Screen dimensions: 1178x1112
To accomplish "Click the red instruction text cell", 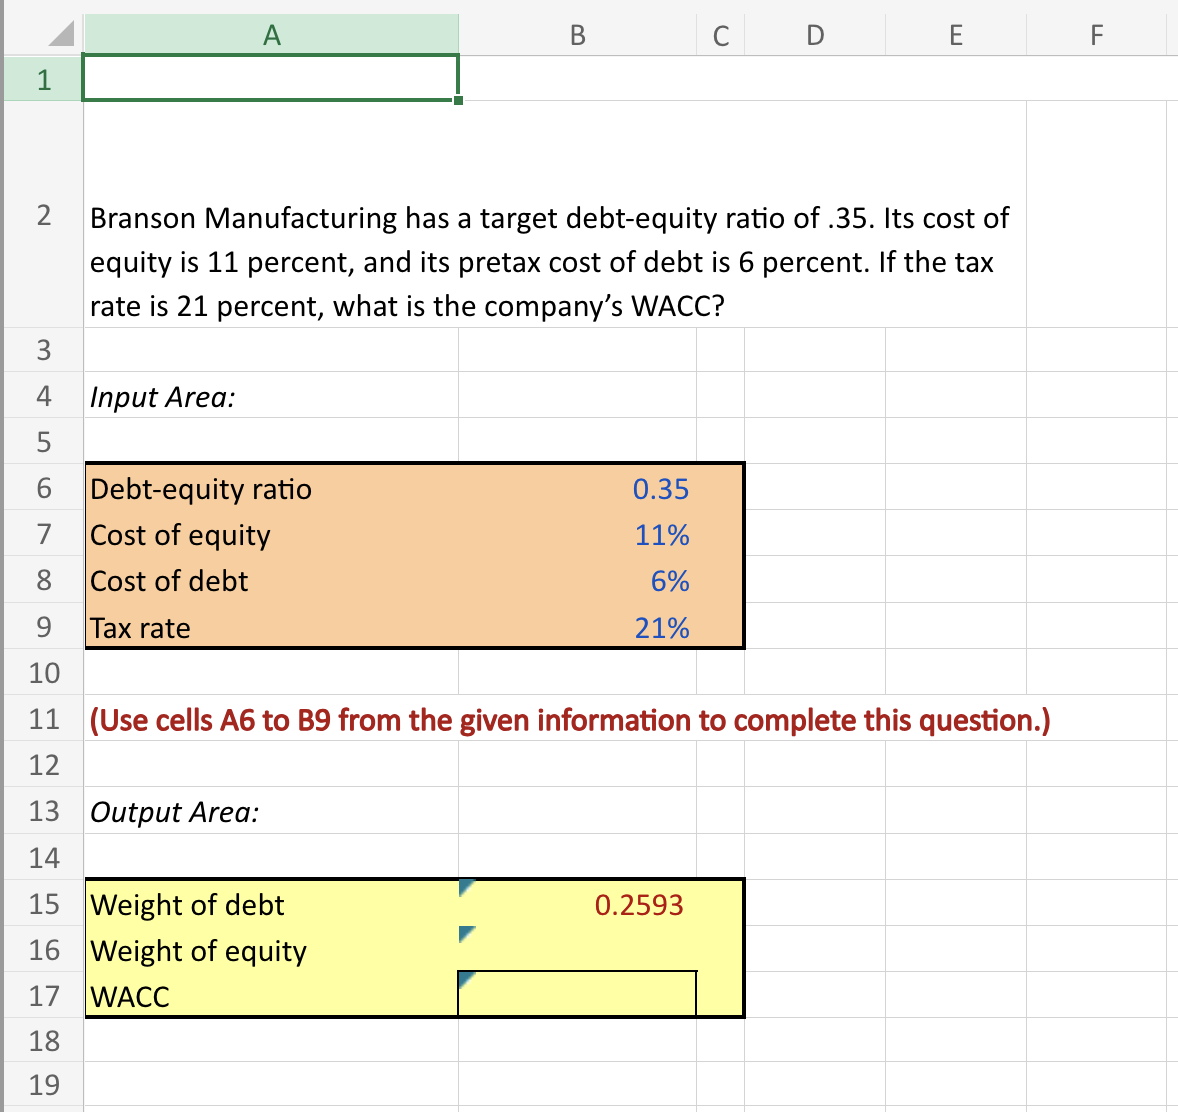I will point(400,720).
